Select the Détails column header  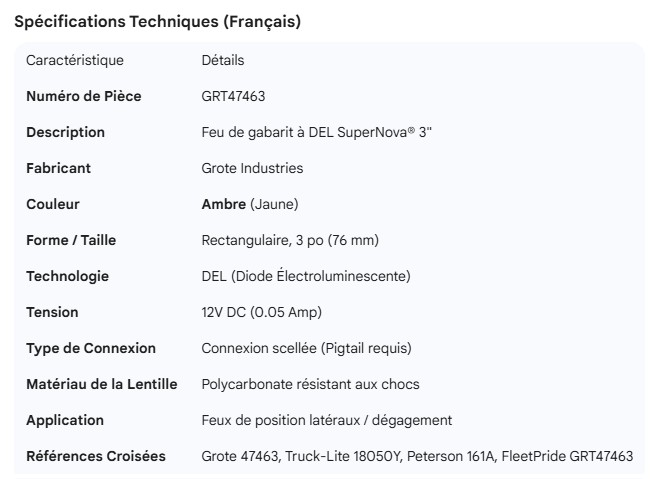(x=223, y=60)
